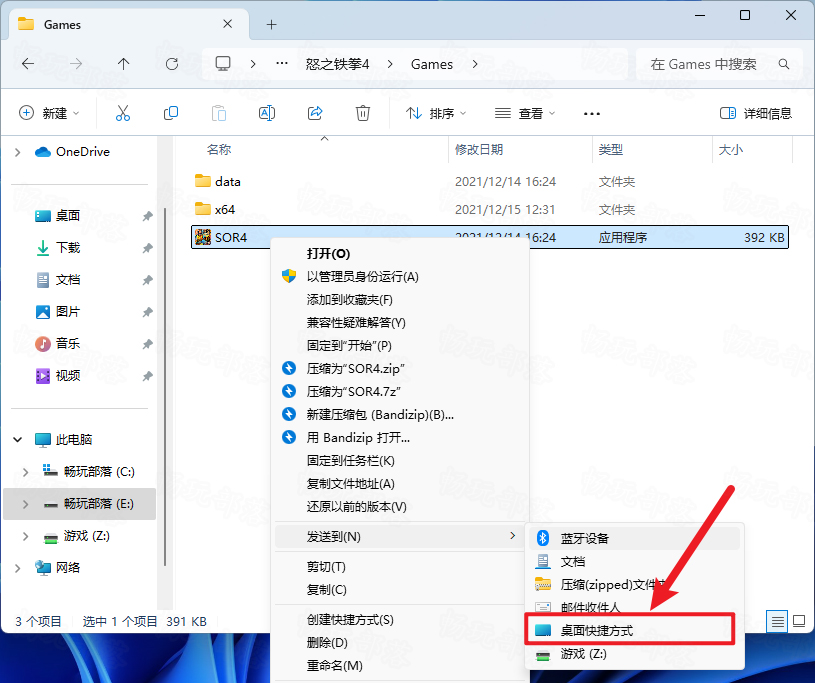The height and width of the screenshot is (683, 815).
Task: Select the x64 folder row
Action: 490,209
